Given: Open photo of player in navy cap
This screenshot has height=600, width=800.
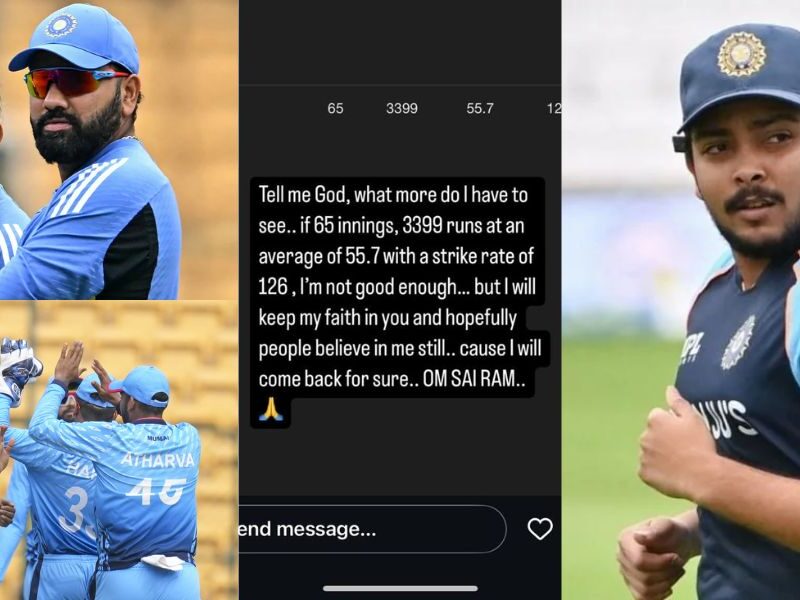Looking at the screenshot, I should [x=681, y=300].
